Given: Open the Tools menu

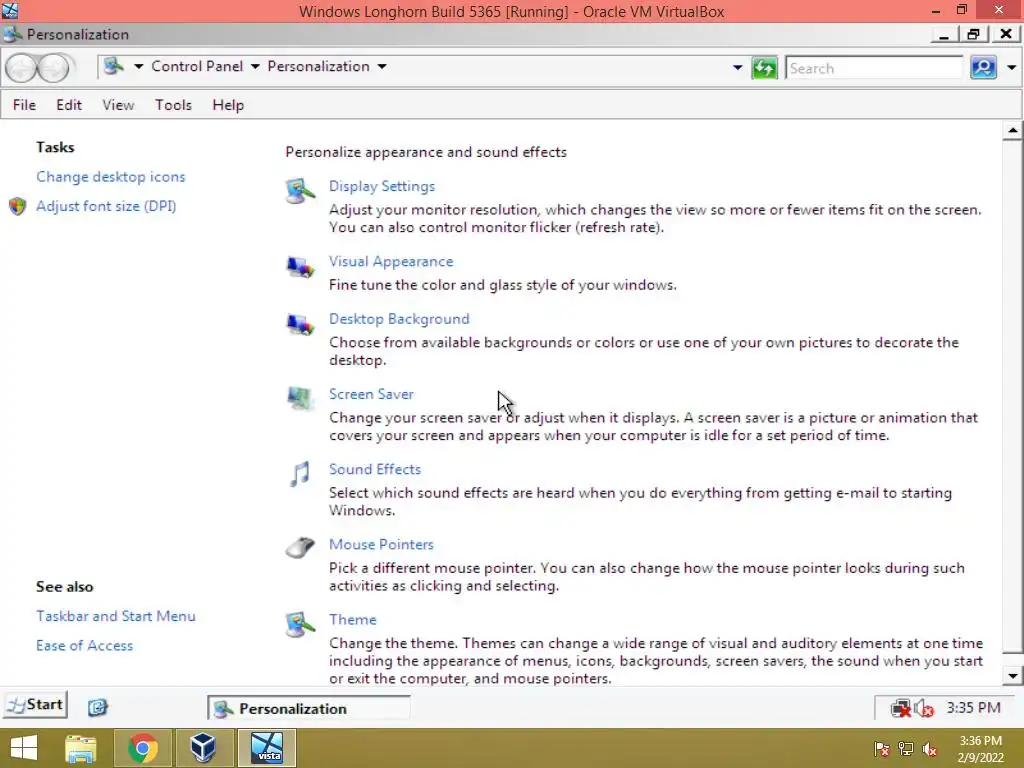Looking at the screenshot, I should [x=173, y=105].
